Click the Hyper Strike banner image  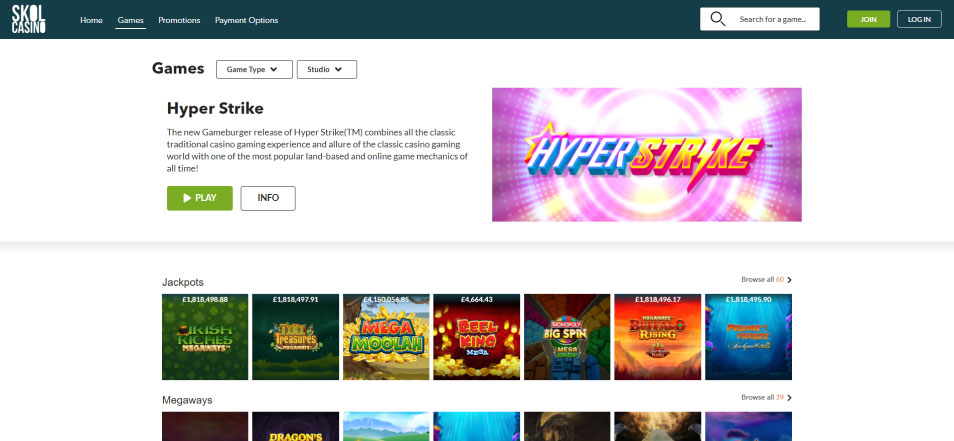647,155
